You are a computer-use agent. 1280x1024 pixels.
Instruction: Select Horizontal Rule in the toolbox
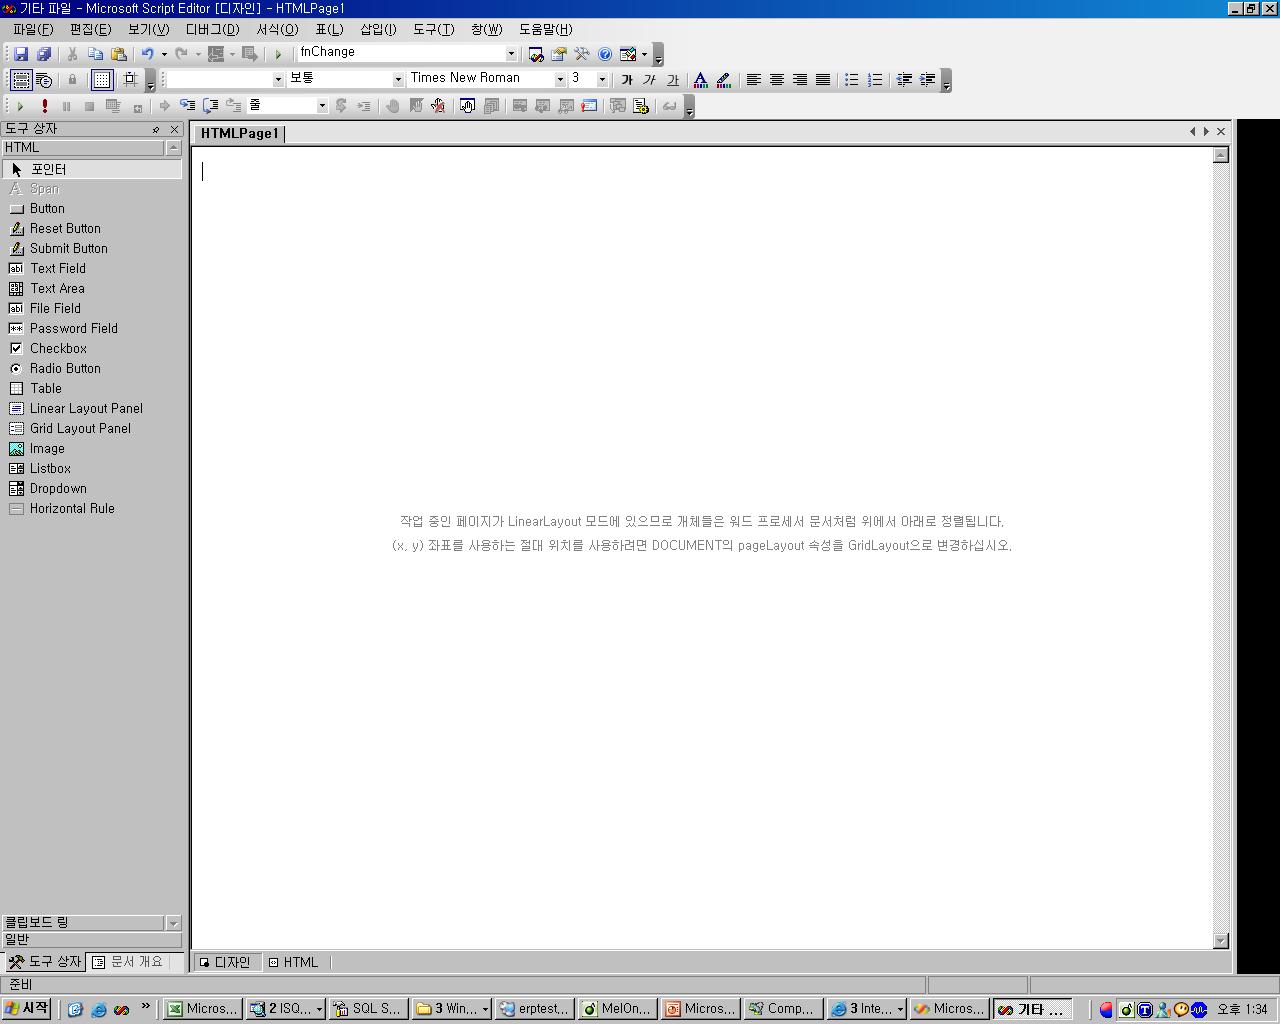pos(92,509)
